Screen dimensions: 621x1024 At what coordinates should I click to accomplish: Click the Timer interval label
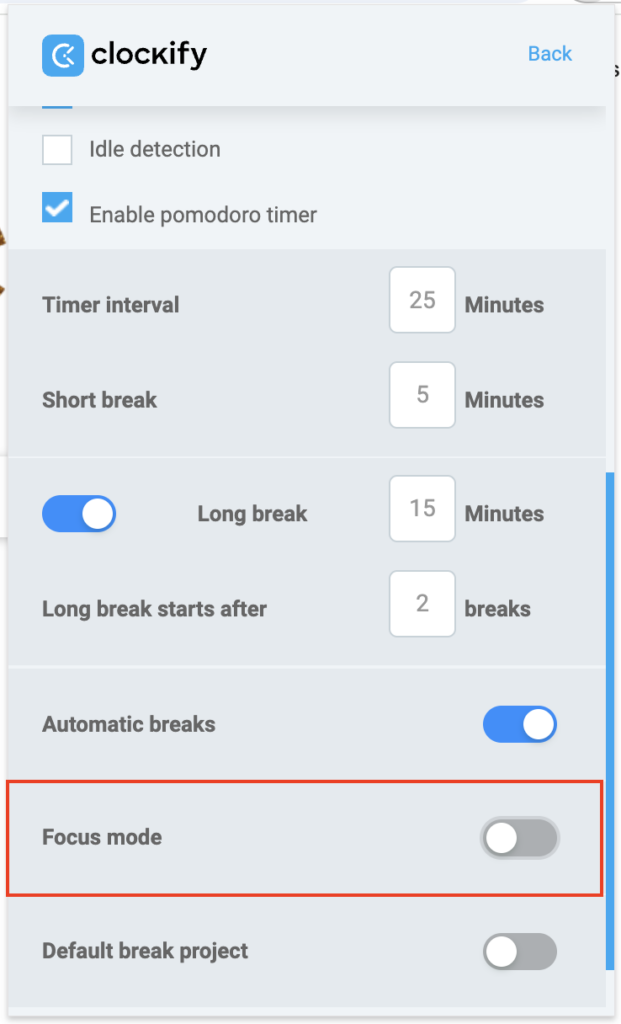(111, 305)
